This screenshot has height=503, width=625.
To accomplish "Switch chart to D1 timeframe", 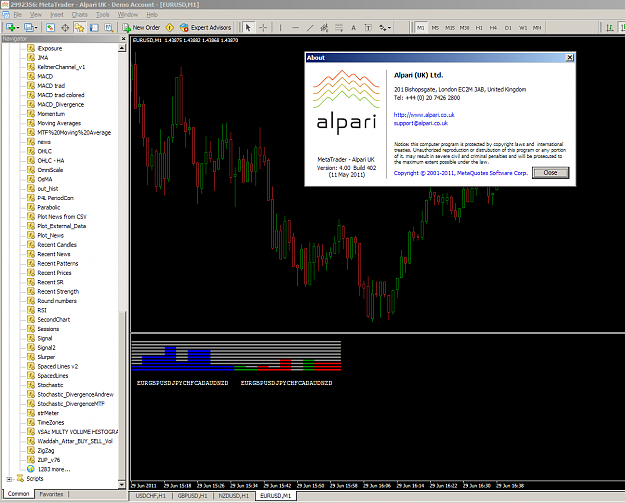I will pyautogui.click(x=508, y=28).
